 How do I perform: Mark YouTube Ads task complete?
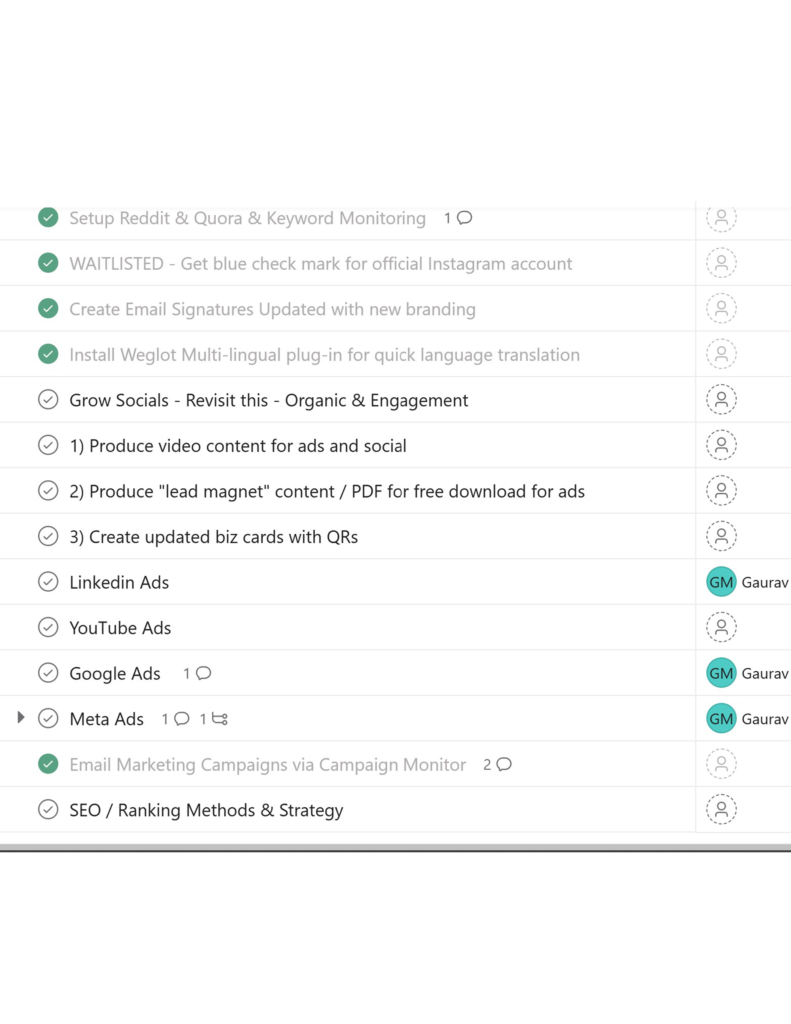coord(48,627)
